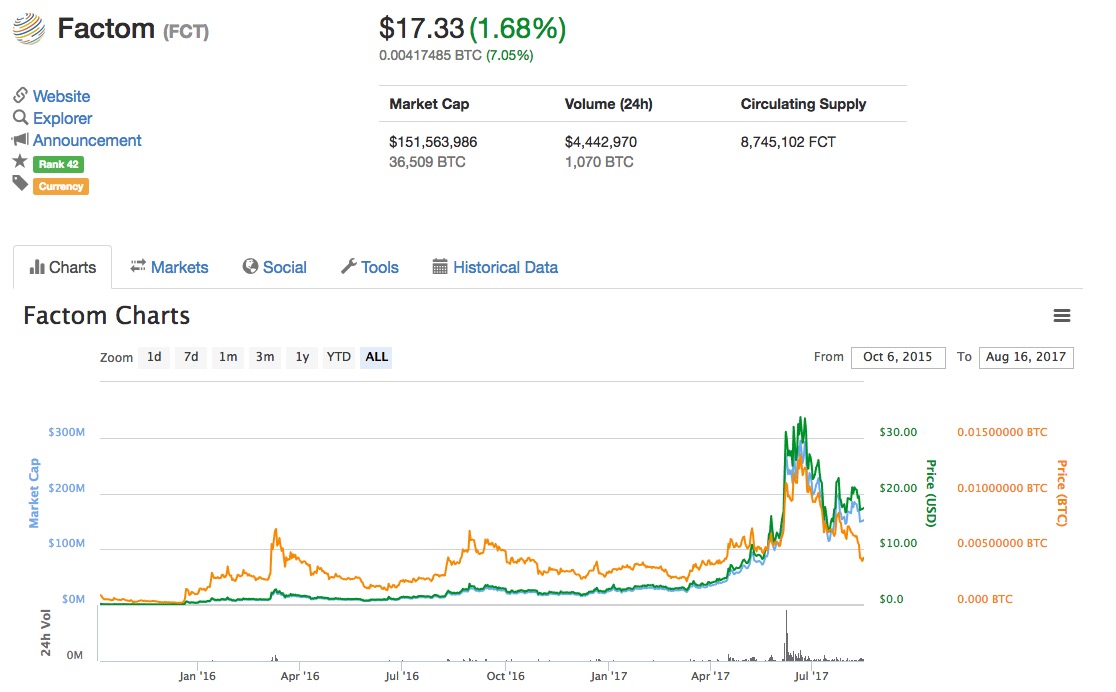Click the 0.01500000 BTC axis tick
Viewport: 1116px width, 692px height.
[x=1002, y=432]
